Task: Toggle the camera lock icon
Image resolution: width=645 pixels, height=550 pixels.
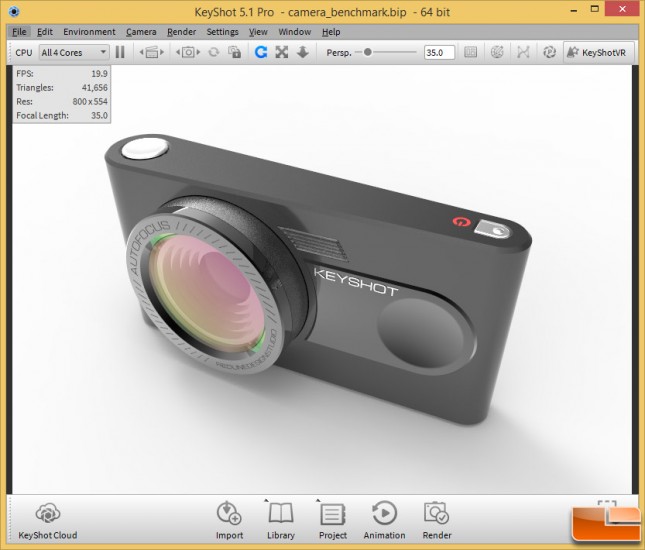Action: pos(234,52)
